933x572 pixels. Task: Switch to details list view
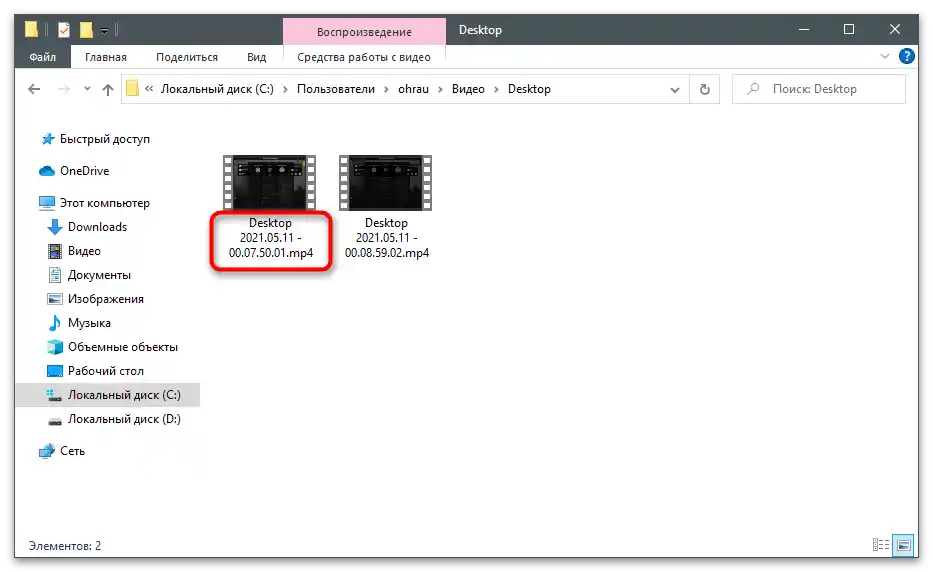pos(881,545)
